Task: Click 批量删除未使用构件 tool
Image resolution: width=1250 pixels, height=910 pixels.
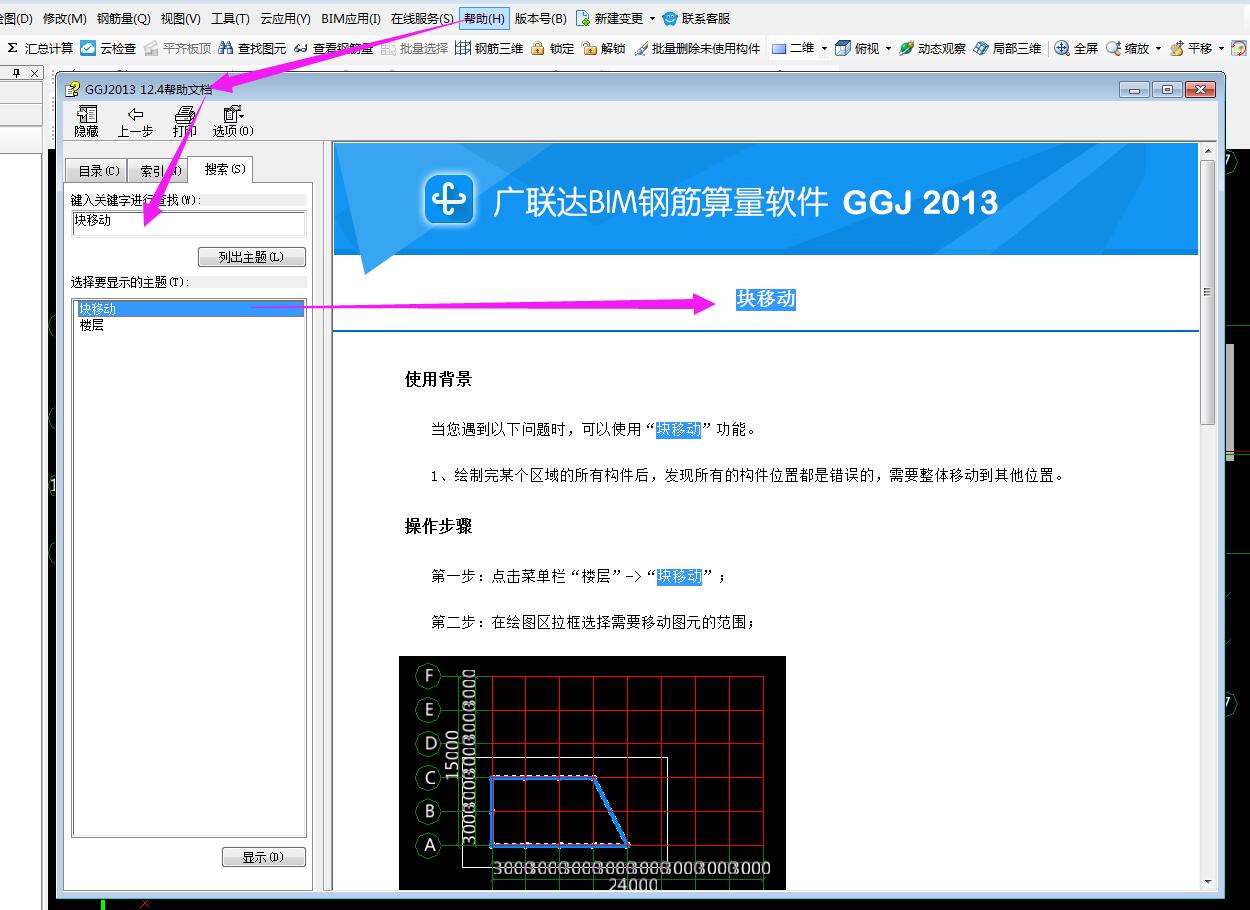Action: pyautogui.click(x=697, y=48)
